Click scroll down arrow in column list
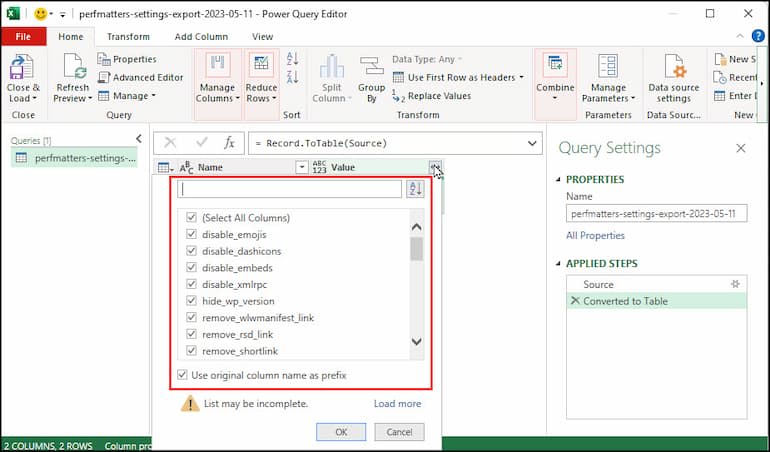 (416, 341)
